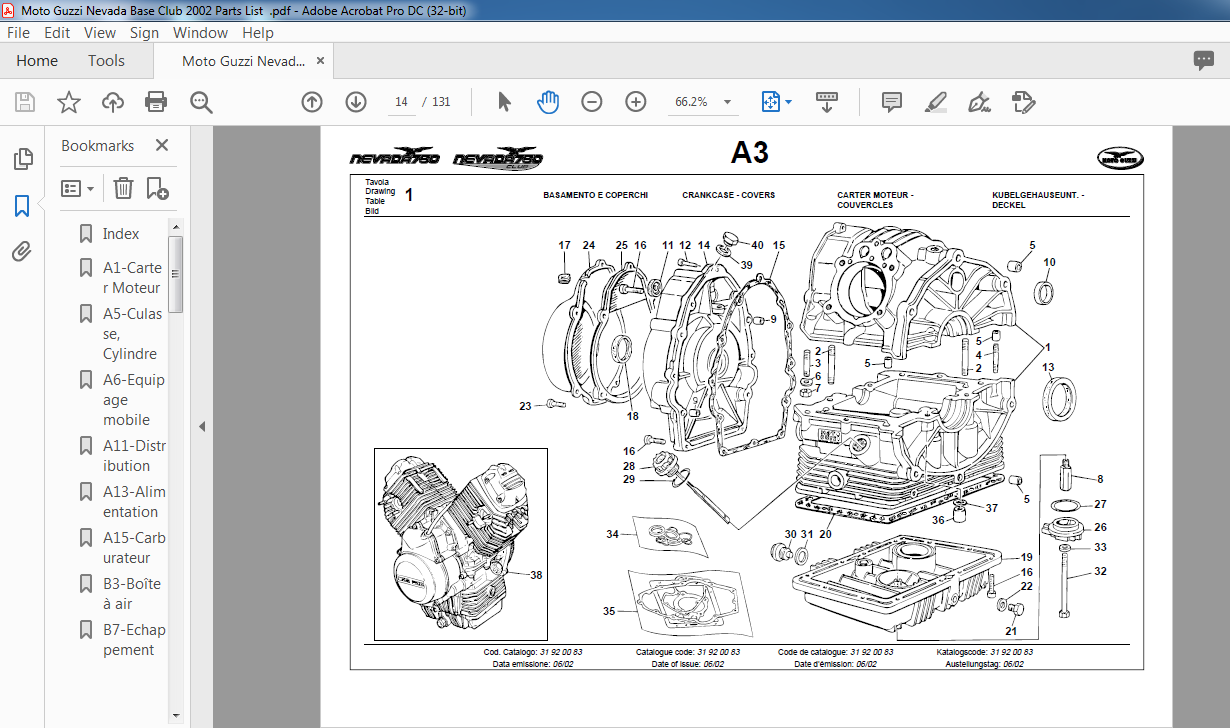
Task: Jump to A1-Carter Moteur bookmark
Action: pyautogui.click(x=132, y=277)
